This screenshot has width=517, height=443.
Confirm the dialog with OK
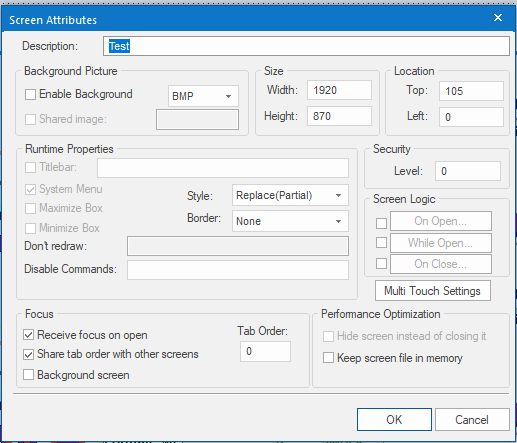394,420
